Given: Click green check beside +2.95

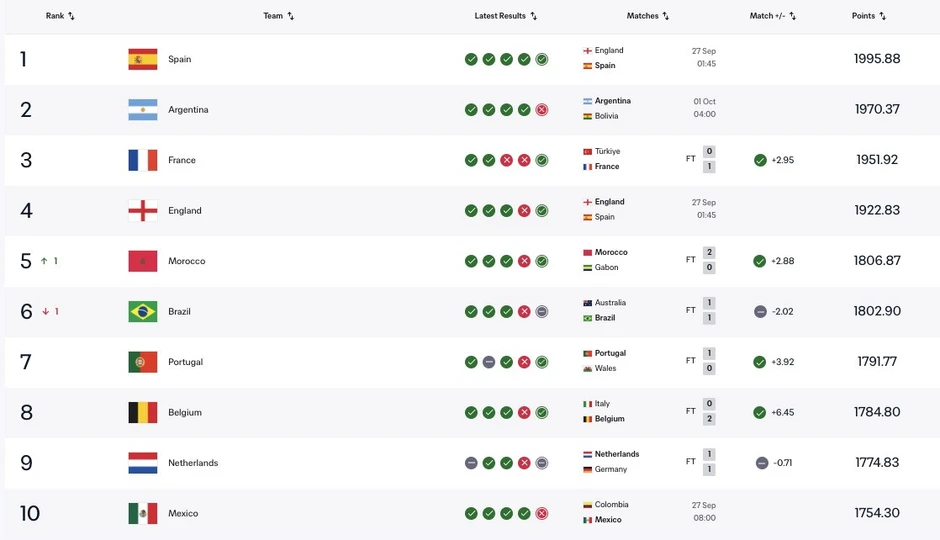Looking at the screenshot, I should pyautogui.click(x=760, y=160).
